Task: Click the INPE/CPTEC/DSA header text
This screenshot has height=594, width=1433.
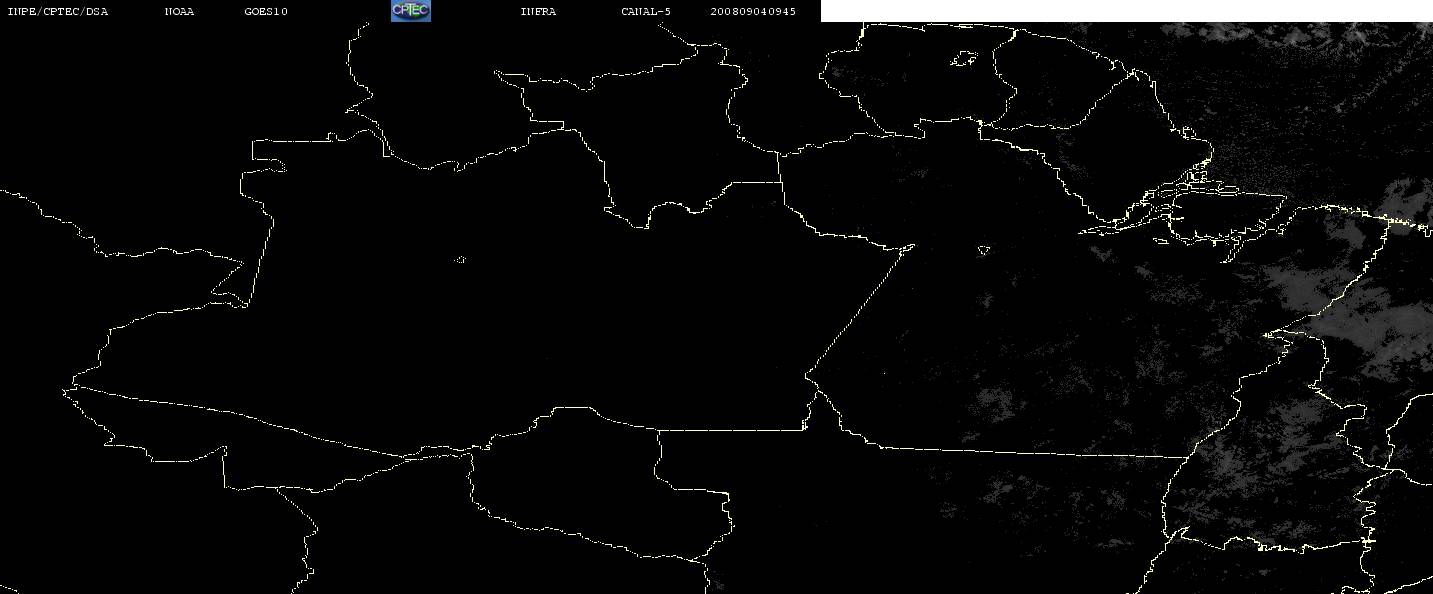Action: click(x=57, y=12)
